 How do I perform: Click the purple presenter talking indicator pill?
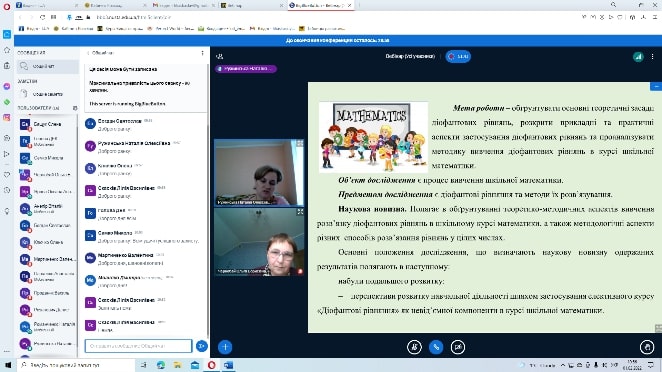coord(246,68)
